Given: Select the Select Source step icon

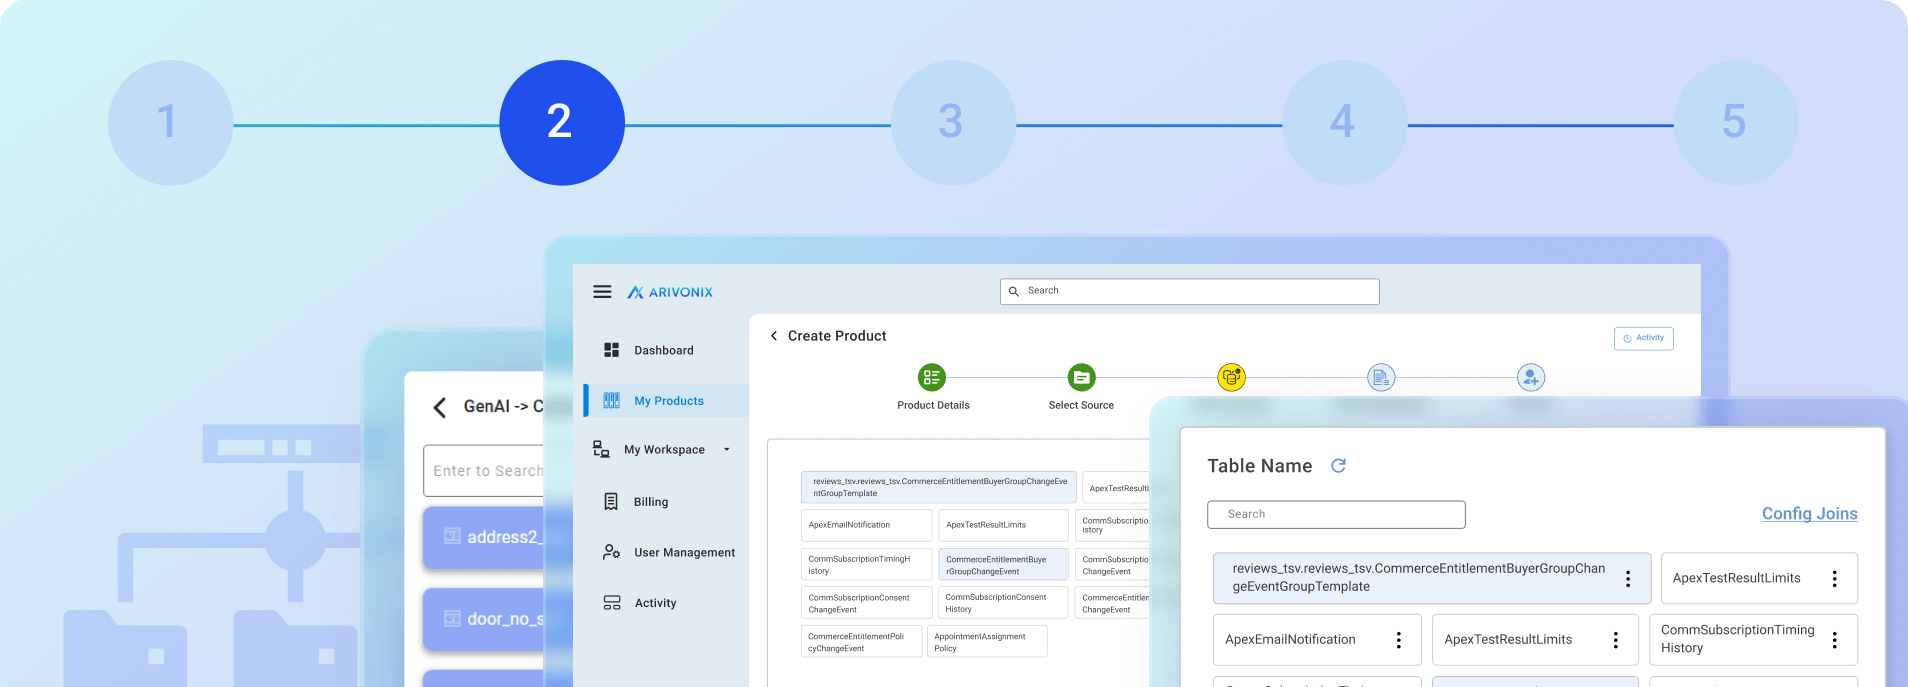Looking at the screenshot, I should [1081, 377].
